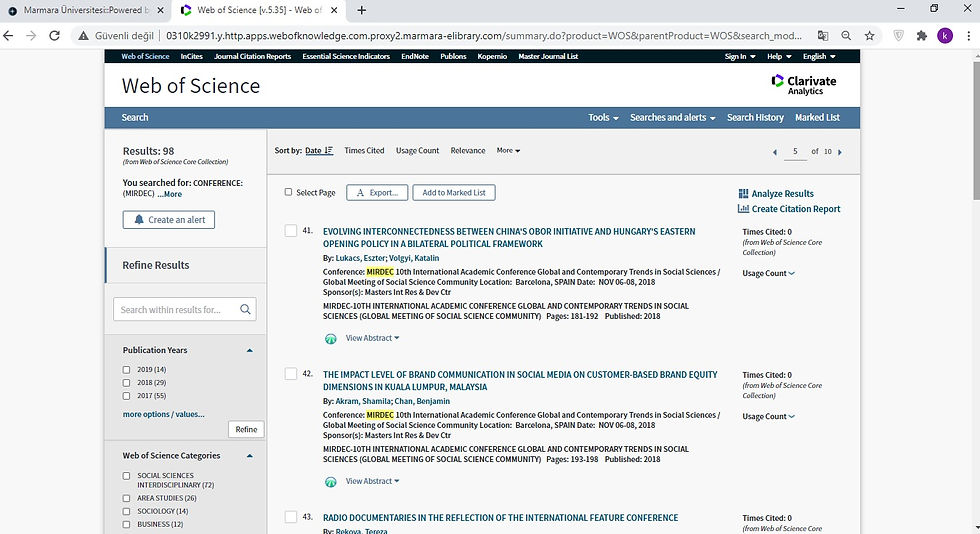
Task: Tick the 2018 (29) publication year
Action: [126, 383]
